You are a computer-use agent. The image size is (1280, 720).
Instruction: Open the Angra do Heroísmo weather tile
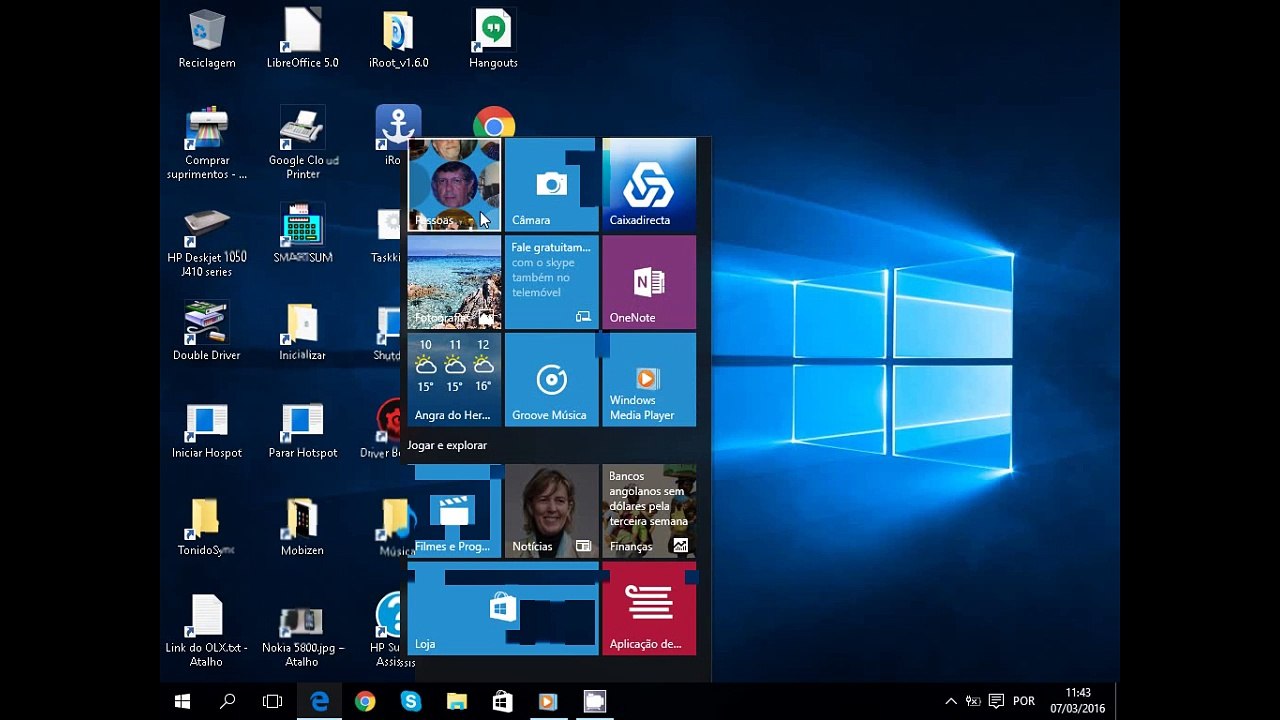click(x=454, y=380)
